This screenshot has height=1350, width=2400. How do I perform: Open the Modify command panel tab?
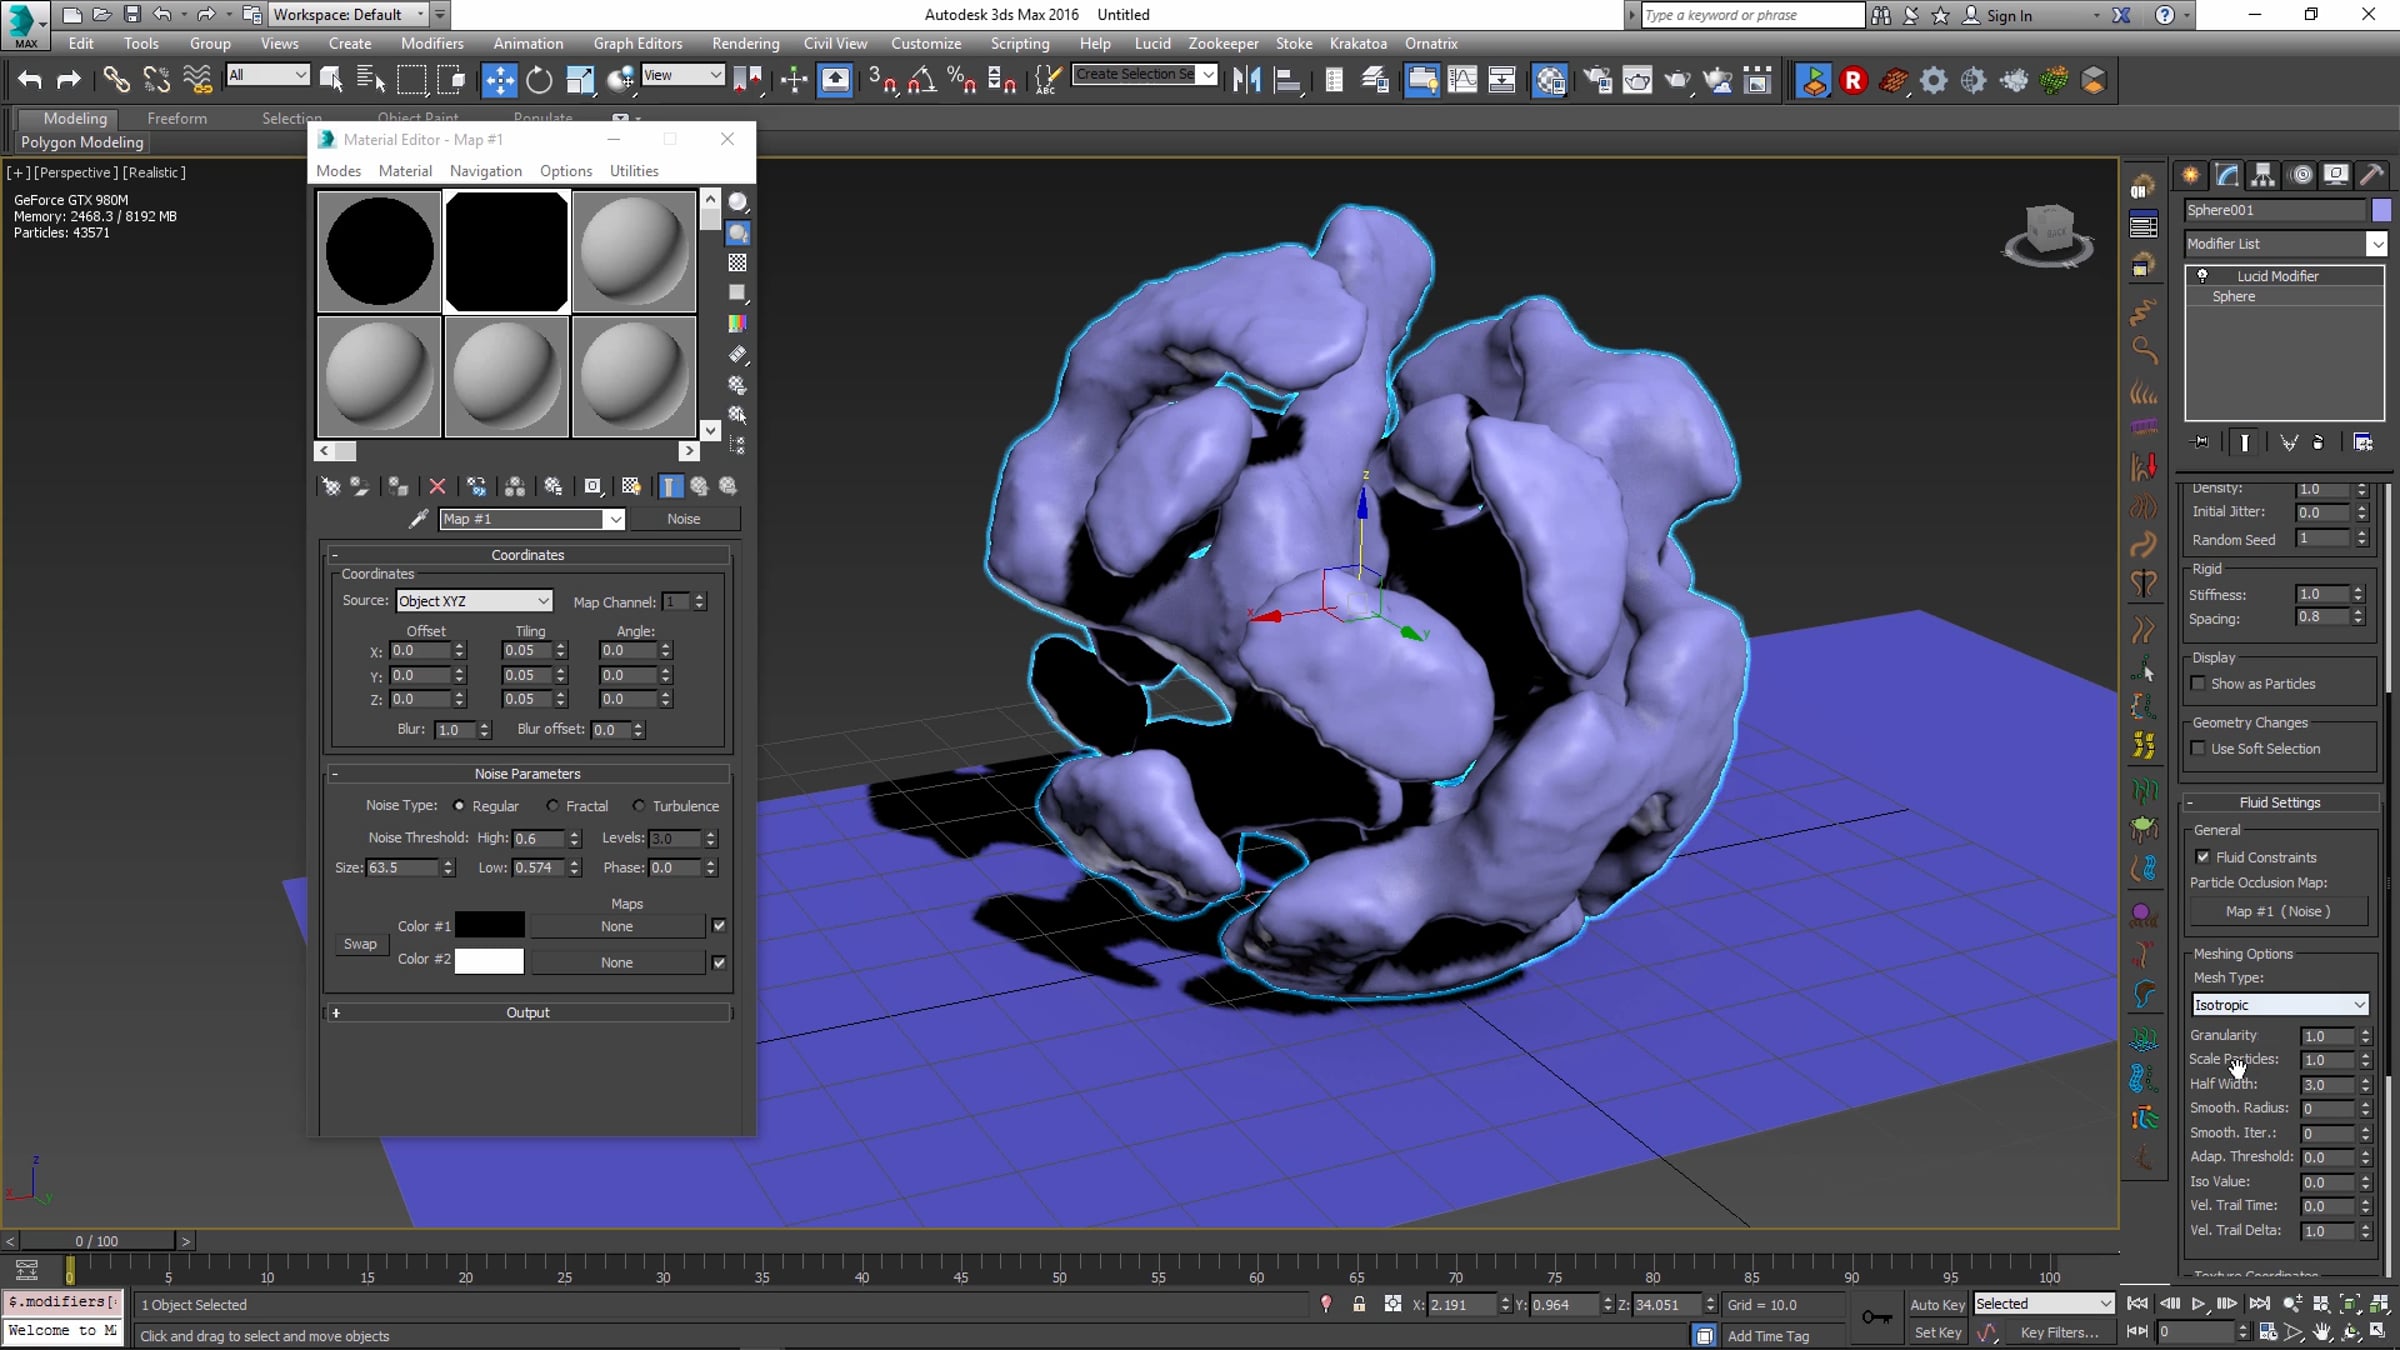point(2226,175)
